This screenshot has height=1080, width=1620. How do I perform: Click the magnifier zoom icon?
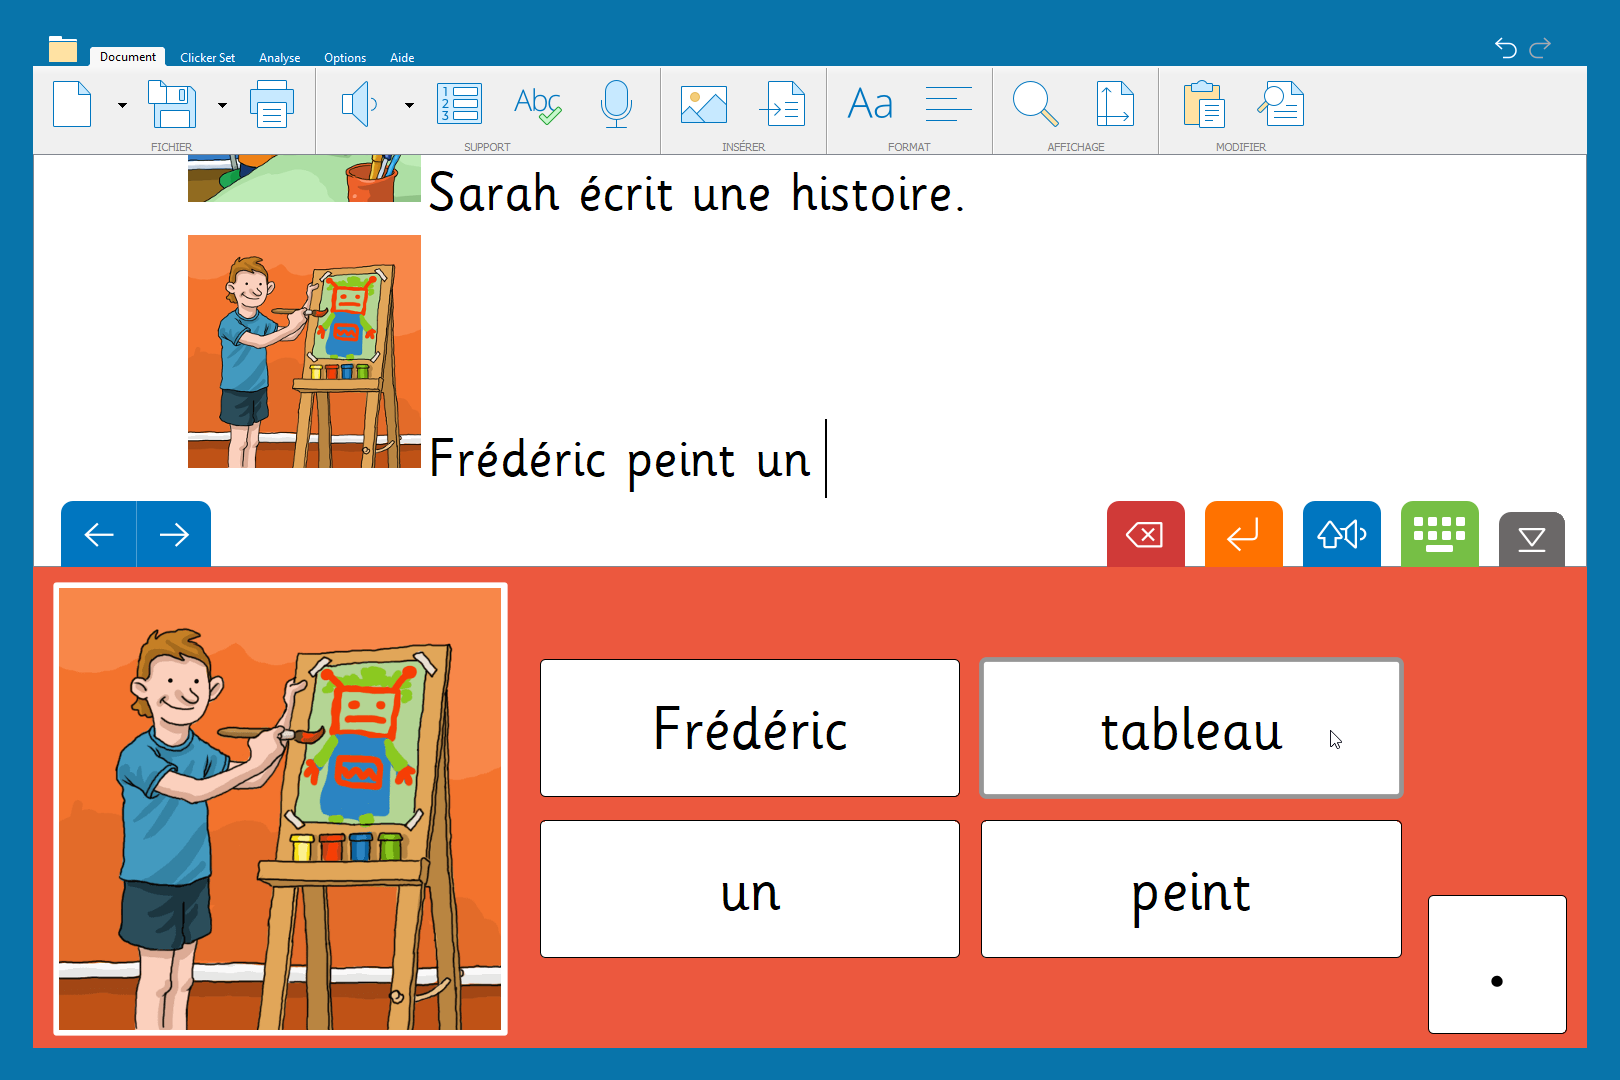1034,104
